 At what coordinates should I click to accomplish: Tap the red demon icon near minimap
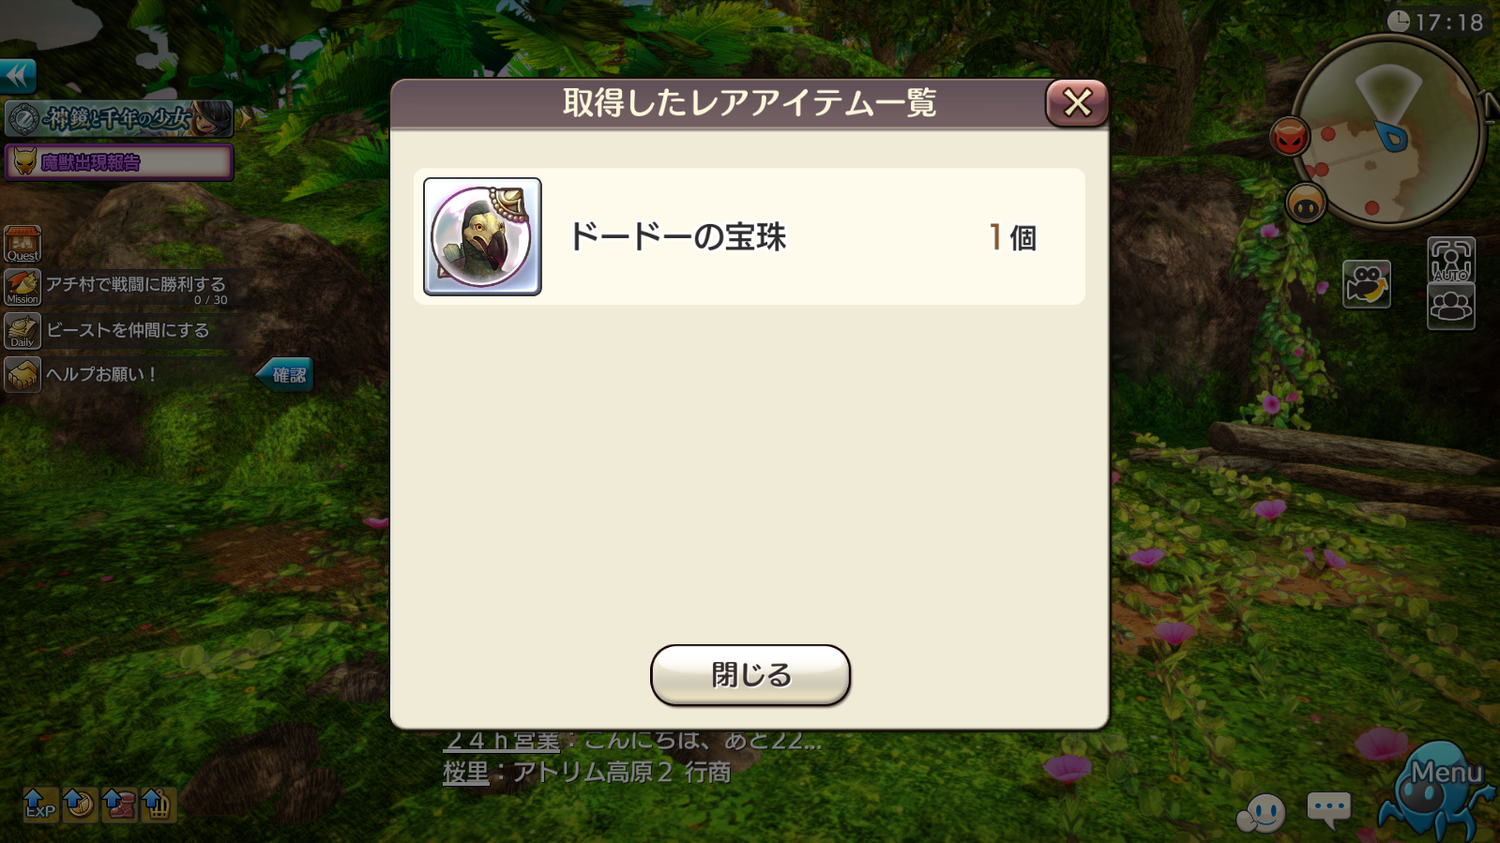1290,137
